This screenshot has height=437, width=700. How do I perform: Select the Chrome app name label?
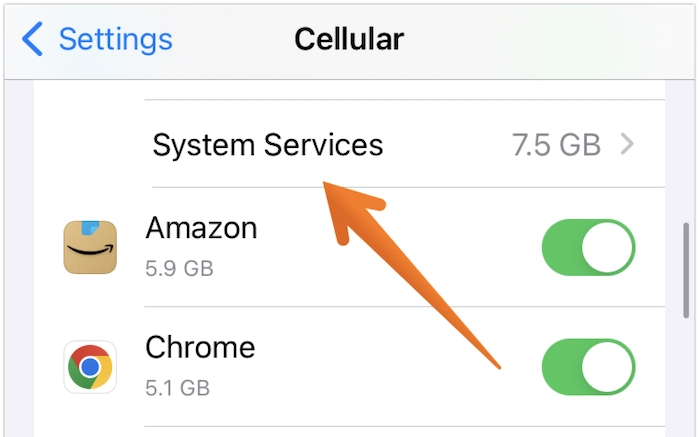(x=200, y=347)
